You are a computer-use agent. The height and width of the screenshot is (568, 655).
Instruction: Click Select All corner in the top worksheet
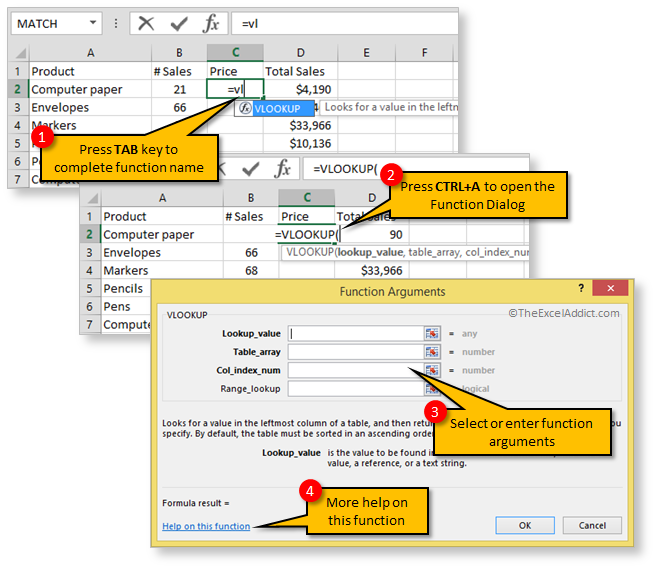pyautogui.click(x=19, y=53)
